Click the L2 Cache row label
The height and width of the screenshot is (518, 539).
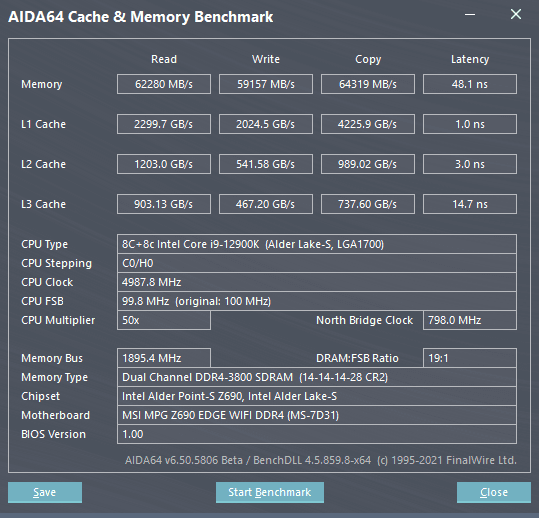[x=43, y=164]
